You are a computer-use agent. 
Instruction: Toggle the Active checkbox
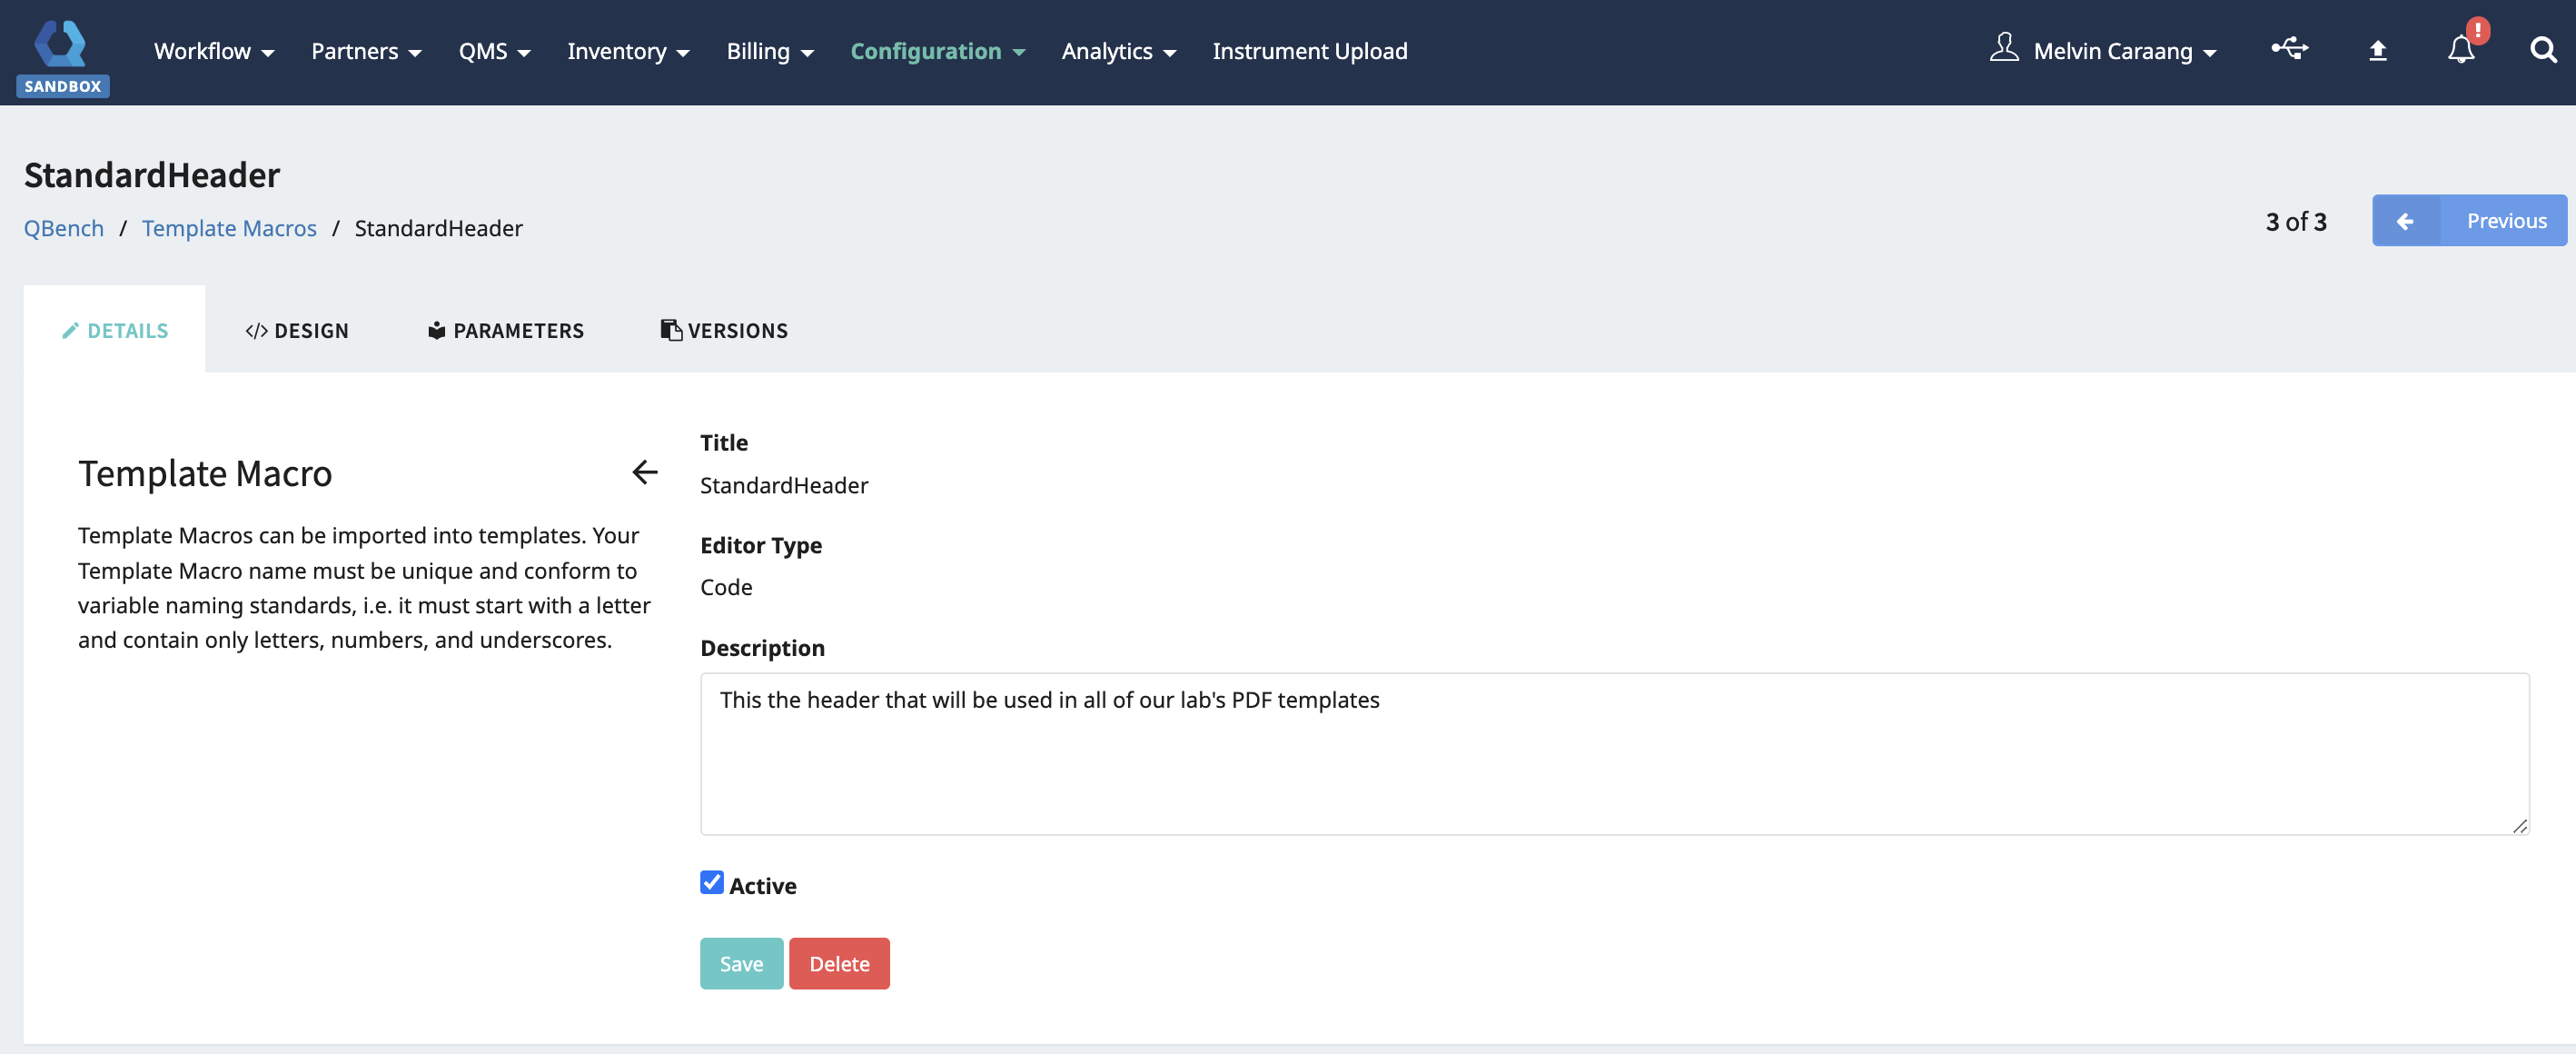712,883
